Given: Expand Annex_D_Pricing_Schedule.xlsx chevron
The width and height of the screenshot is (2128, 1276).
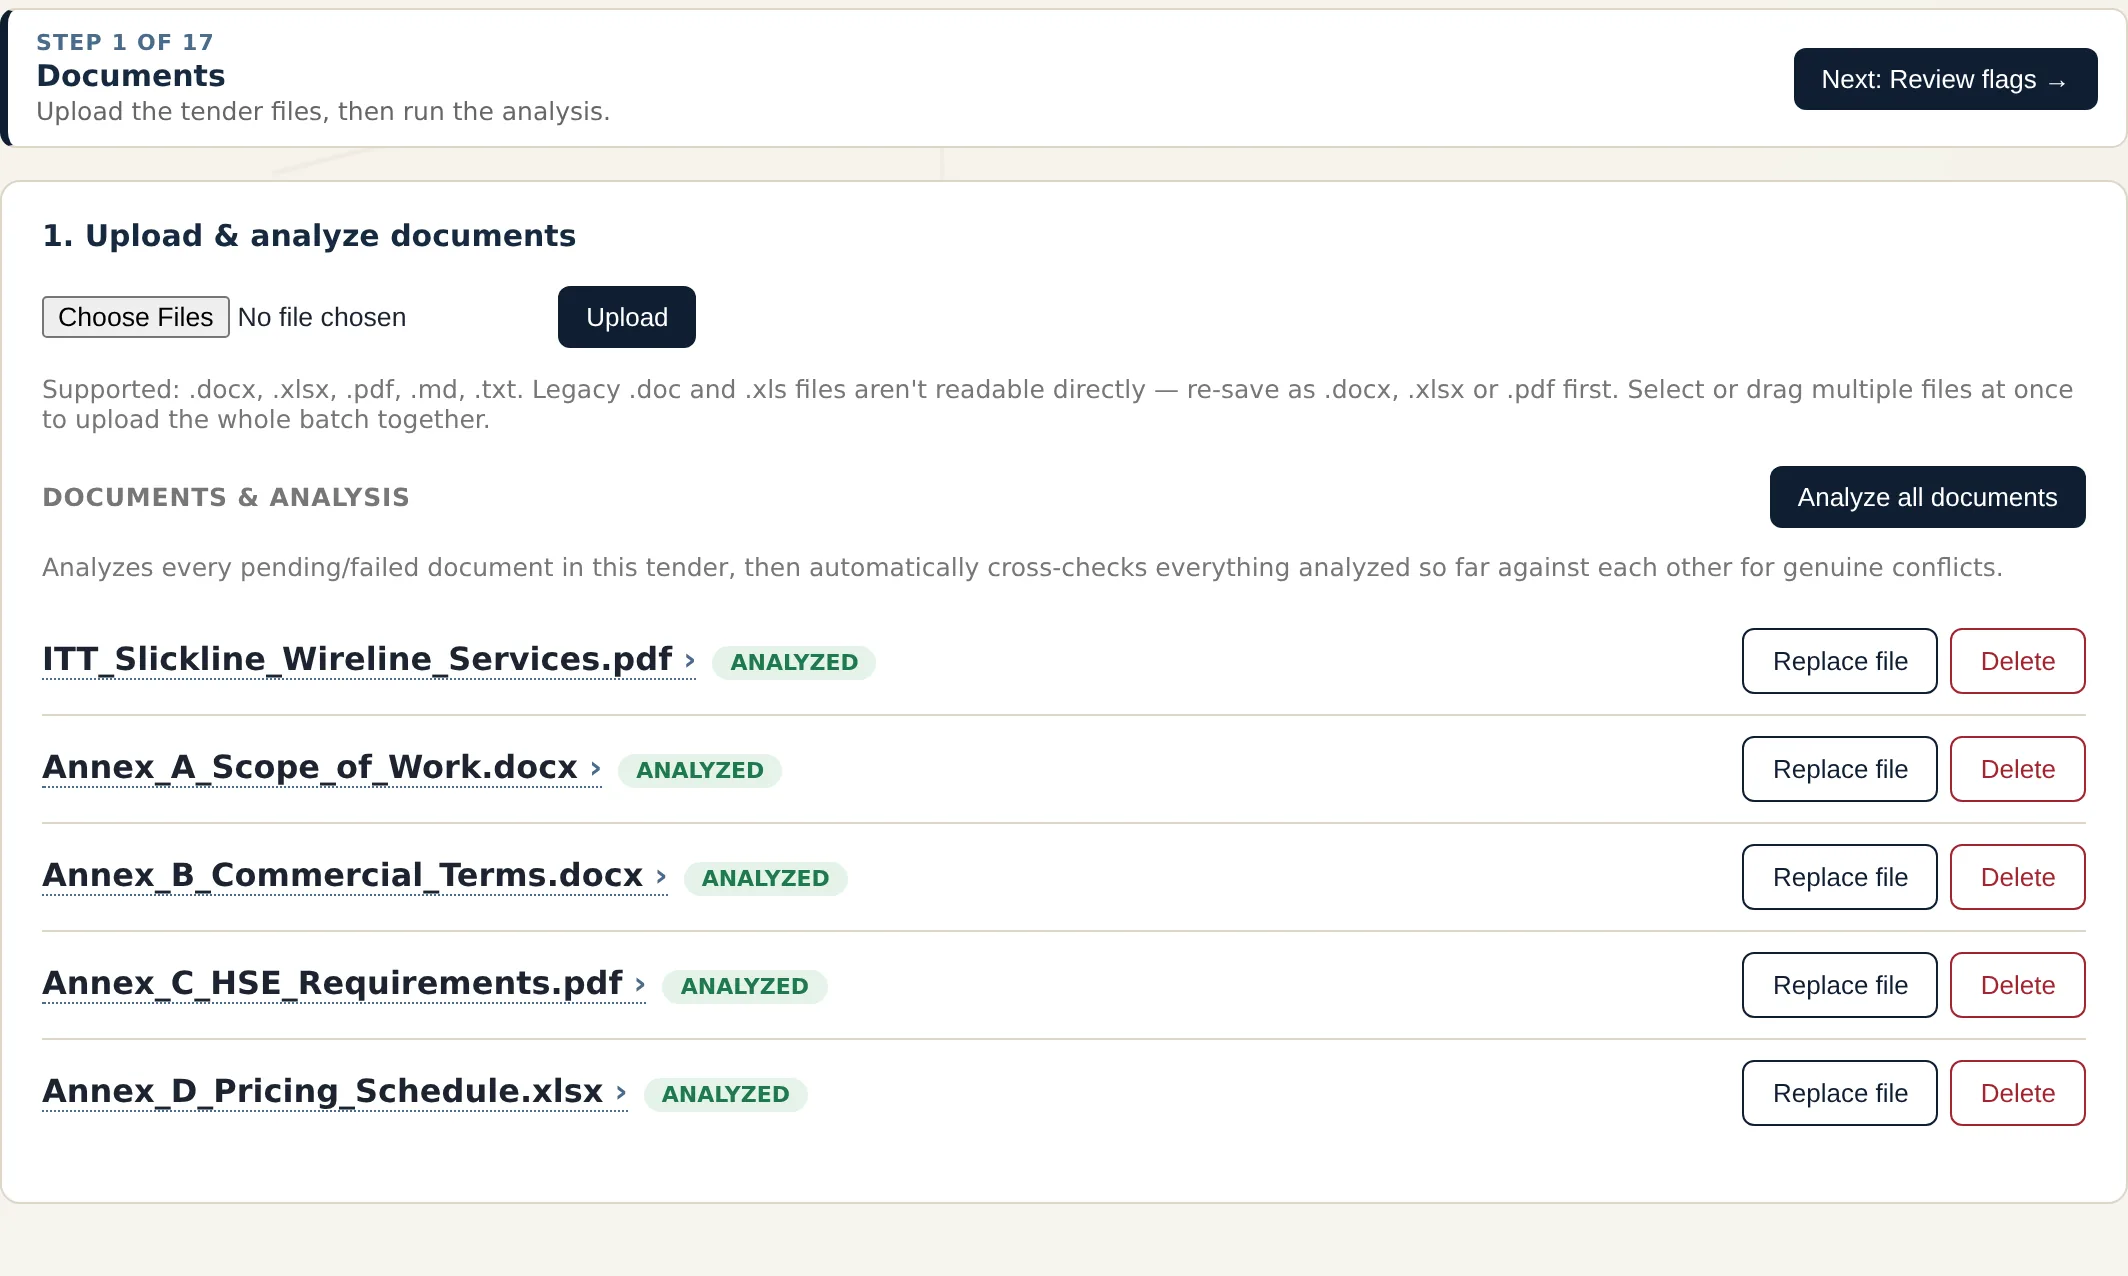Looking at the screenshot, I should point(621,1092).
